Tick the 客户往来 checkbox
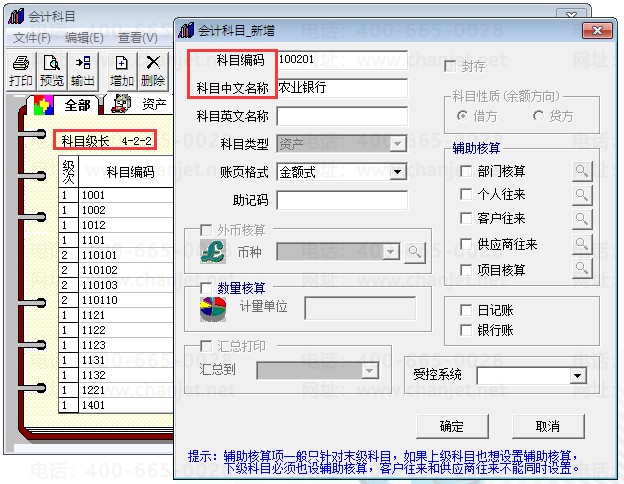The width and height of the screenshot is (624, 484). pyautogui.click(x=466, y=218)
